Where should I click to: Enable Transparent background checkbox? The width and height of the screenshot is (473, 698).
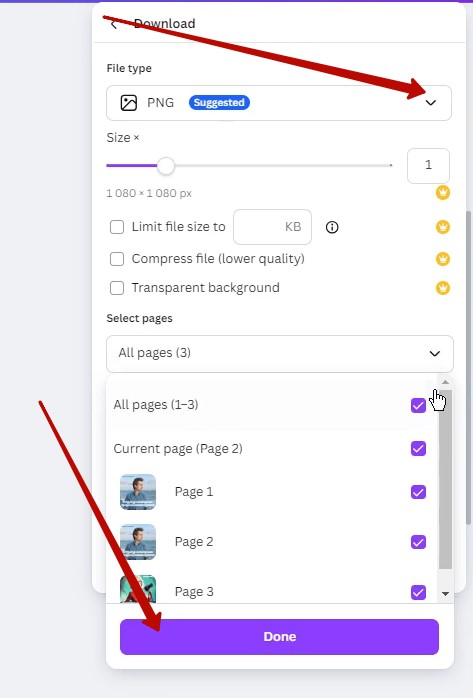pyautogui.click(x=117, y=288)
